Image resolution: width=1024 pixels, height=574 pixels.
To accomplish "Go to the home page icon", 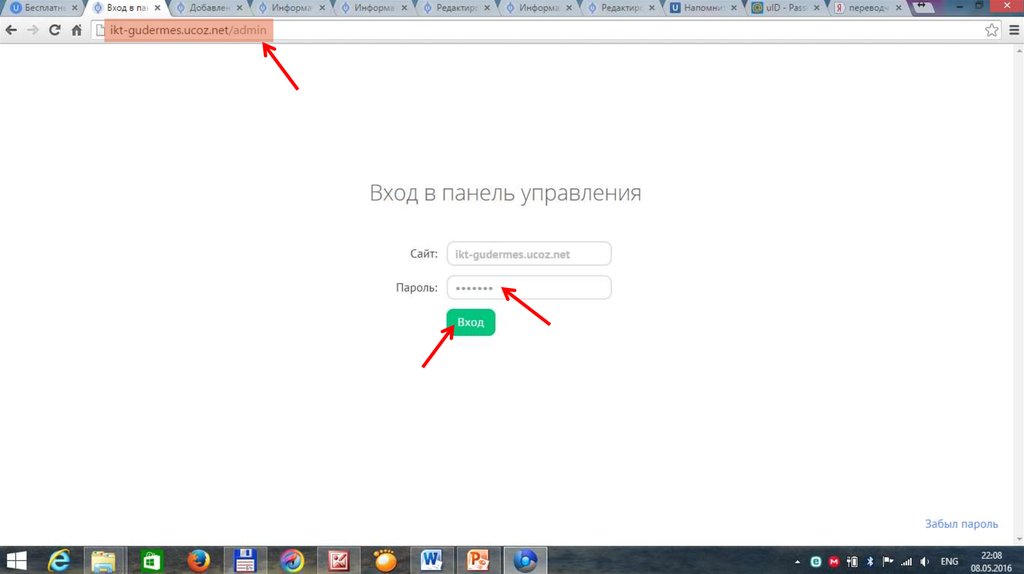I will pos(76,30).
